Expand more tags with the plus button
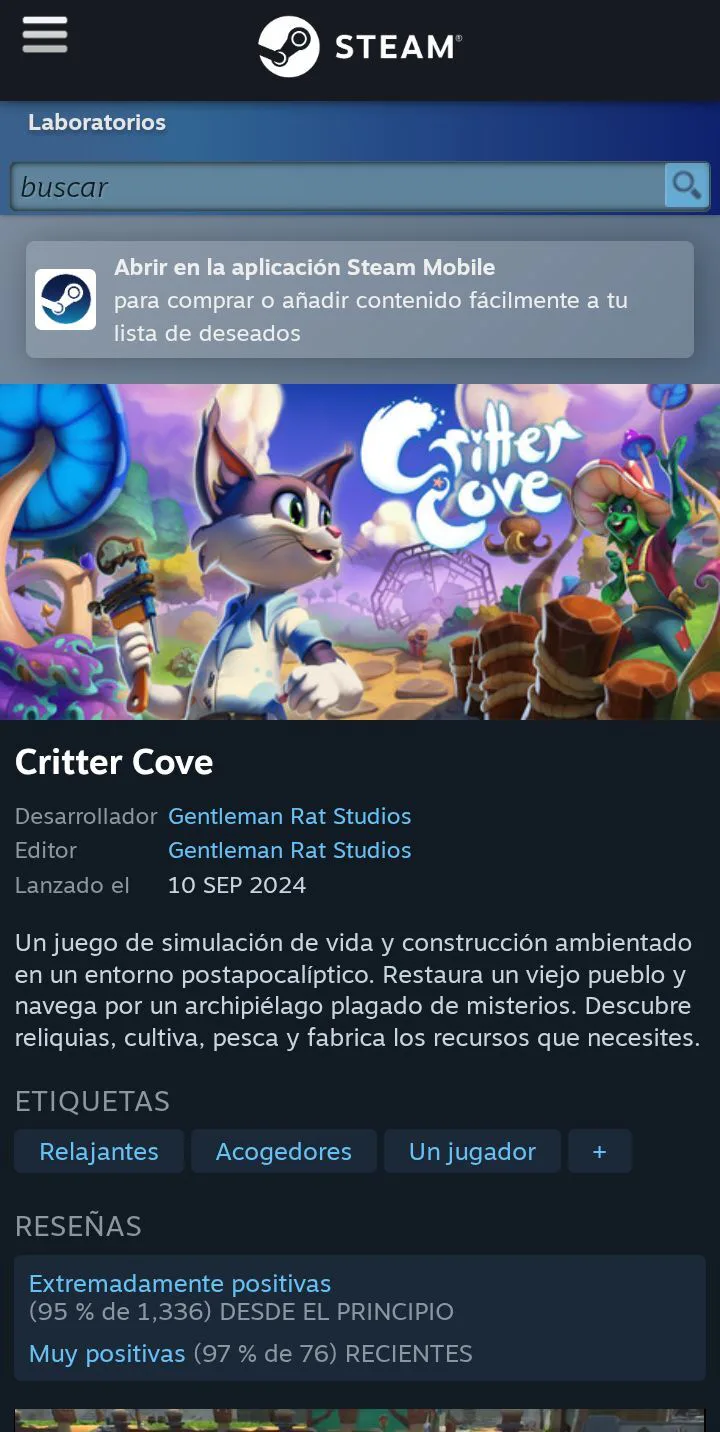Image resolution: width=720 pixels, height=1432 pixels. click(600, 1151)
